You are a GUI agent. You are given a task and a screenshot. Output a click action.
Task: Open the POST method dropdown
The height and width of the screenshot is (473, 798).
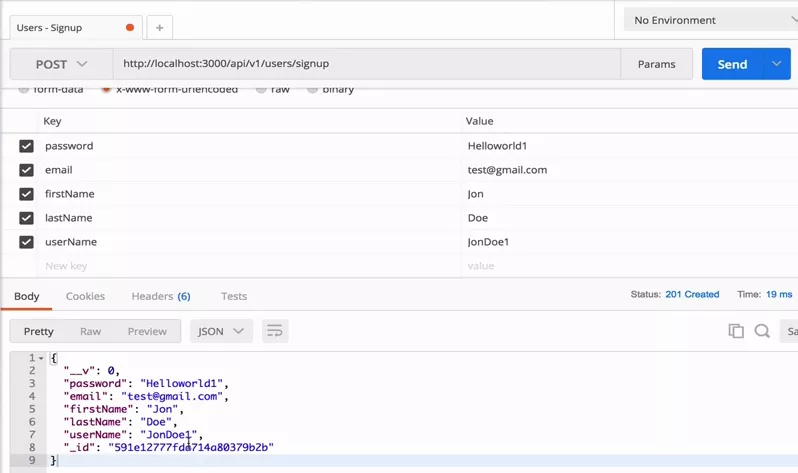[62, 64]
